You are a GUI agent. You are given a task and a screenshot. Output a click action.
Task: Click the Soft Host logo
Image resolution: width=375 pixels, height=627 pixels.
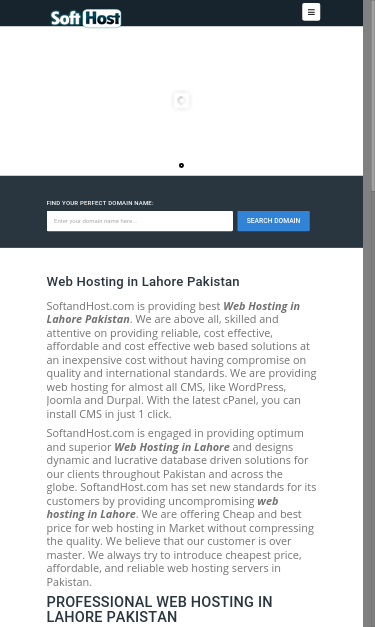(86, 18)
